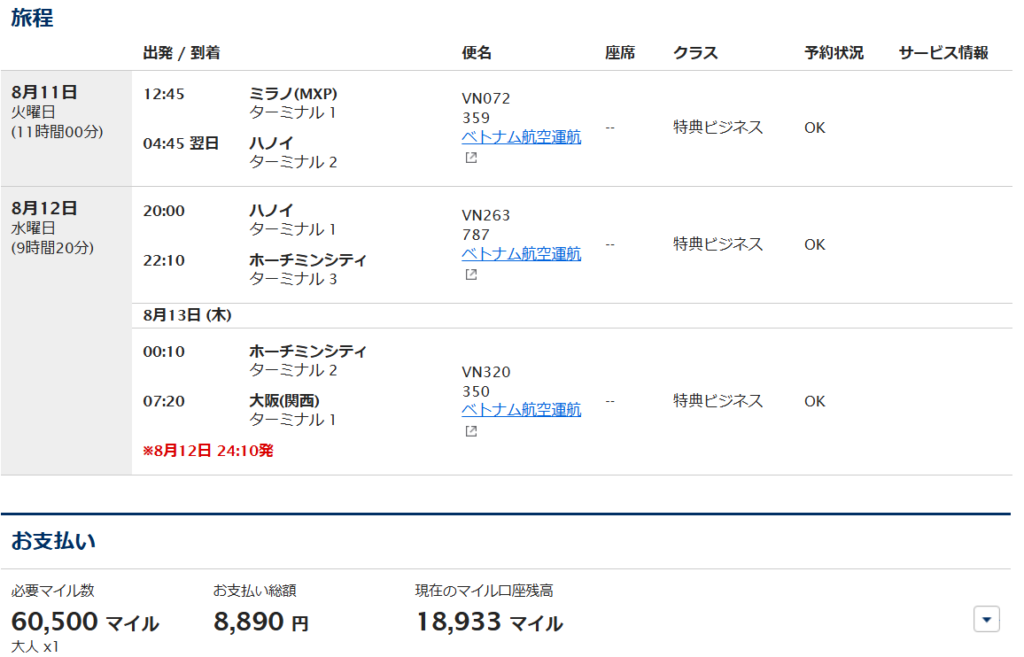Select the 便名 column header
1024x657 pixels.
(x=477, y=53)
